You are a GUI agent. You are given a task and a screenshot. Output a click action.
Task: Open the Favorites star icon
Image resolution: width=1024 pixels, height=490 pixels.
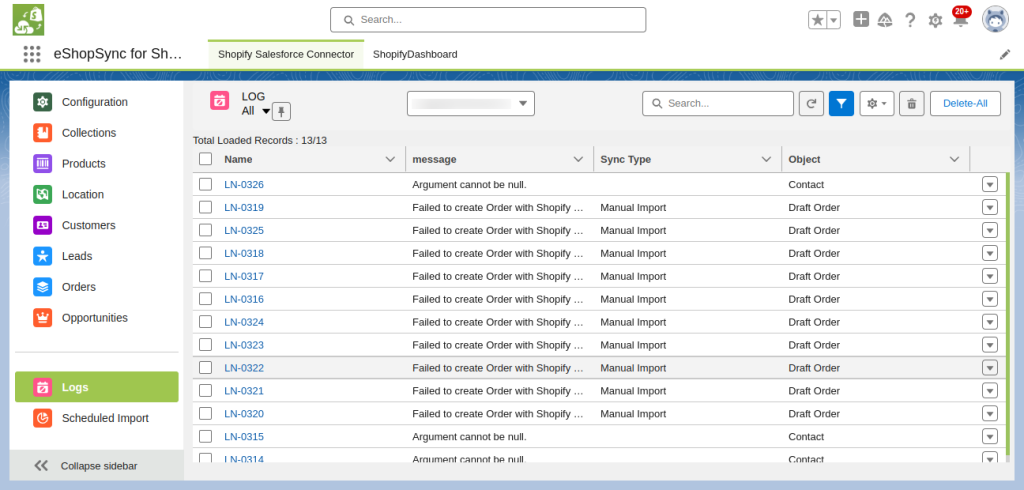point(817,20)
